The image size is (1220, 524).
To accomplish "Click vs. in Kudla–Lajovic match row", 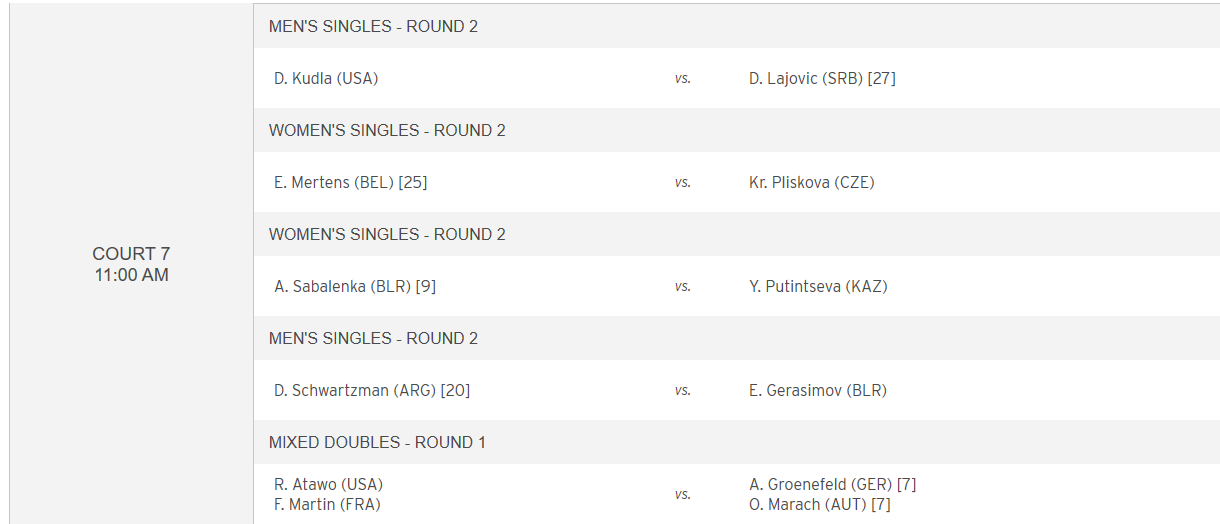I will click(682, 78).
